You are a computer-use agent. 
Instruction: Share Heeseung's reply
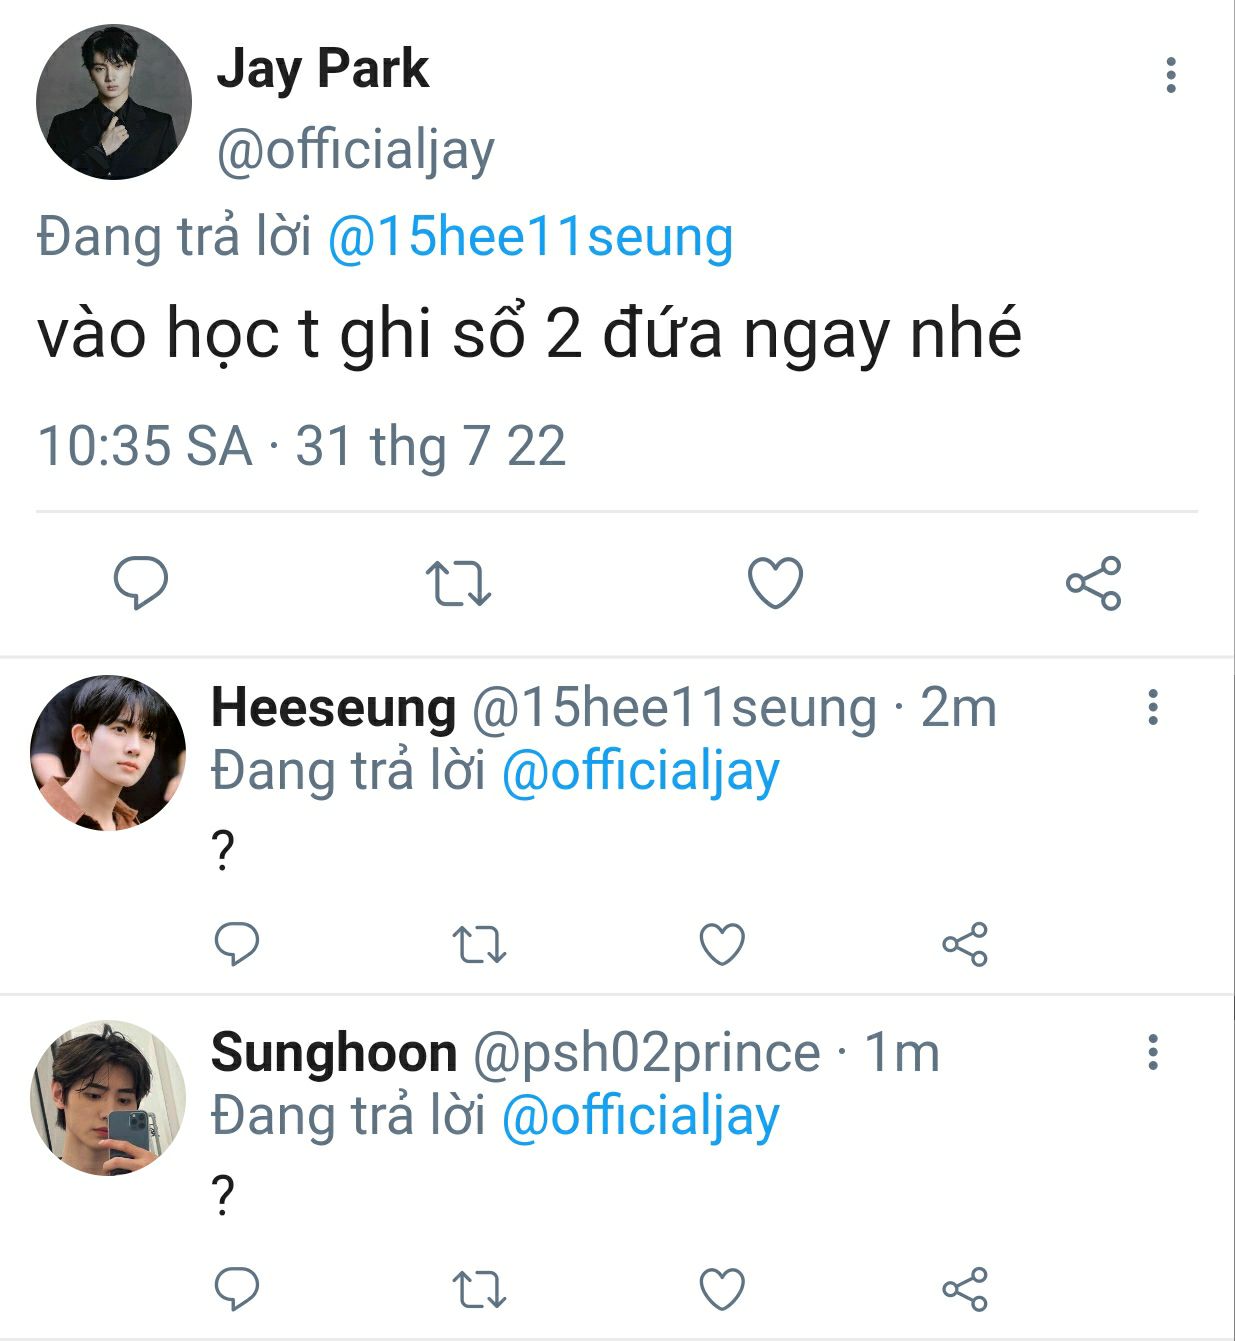coord(965,944)
